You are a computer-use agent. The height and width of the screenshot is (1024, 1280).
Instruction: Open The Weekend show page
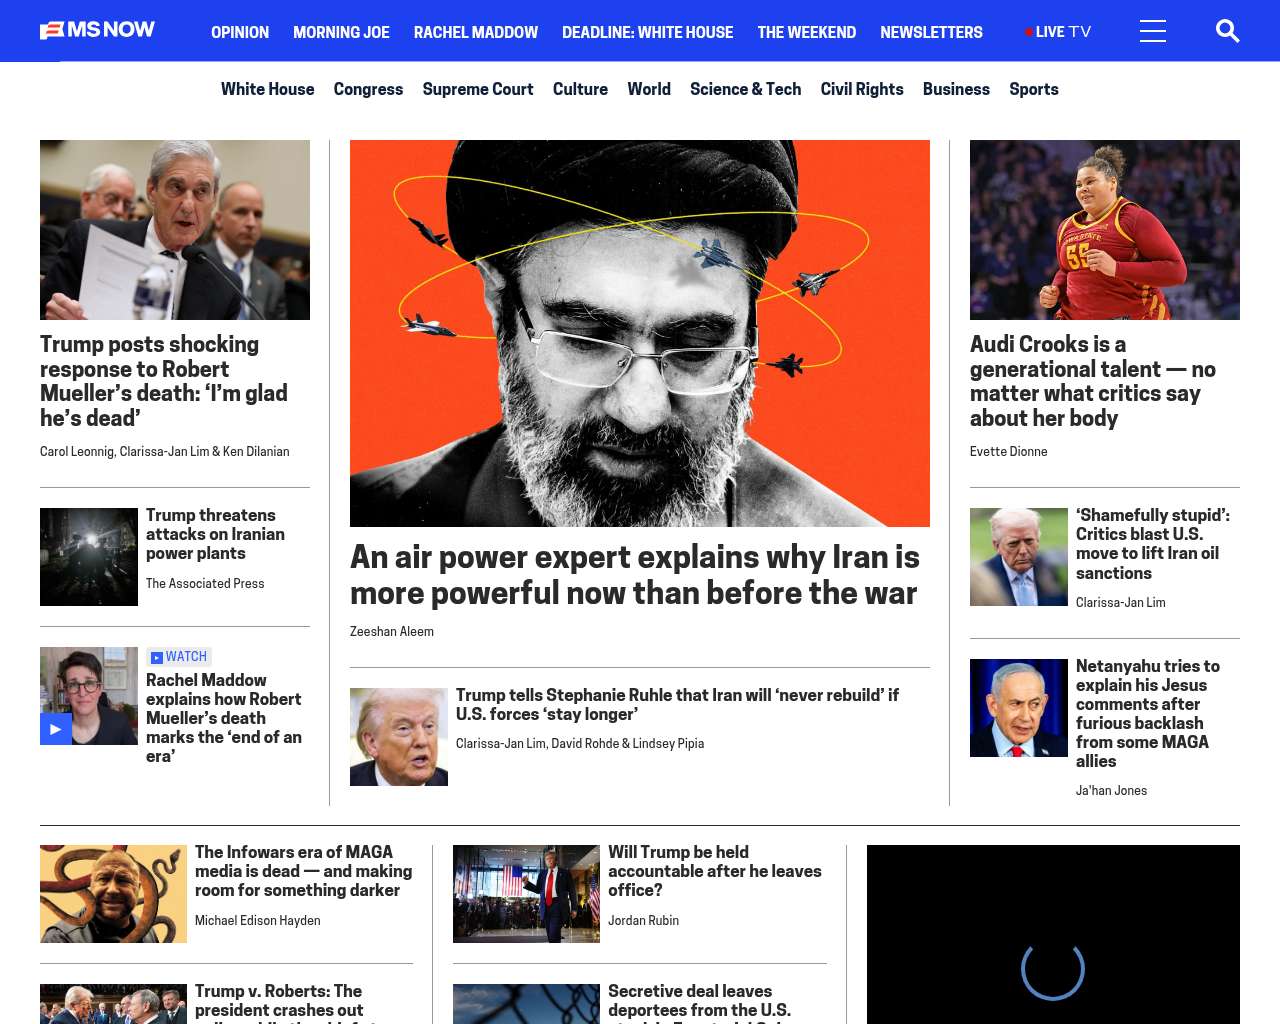(x=806, y=32)
